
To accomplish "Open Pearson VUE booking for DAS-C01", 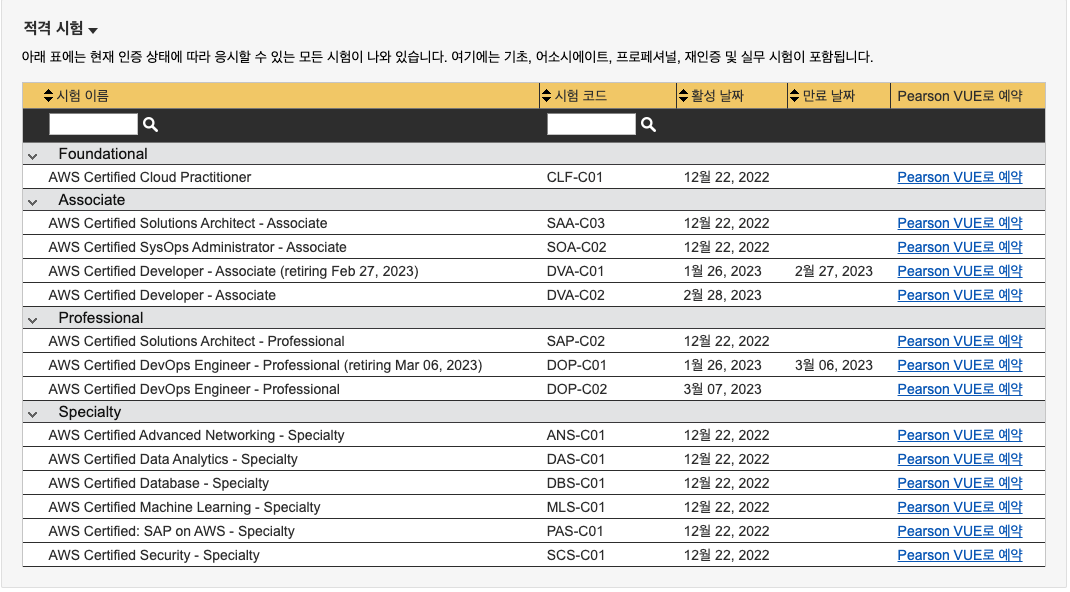I will pyautogui.click(x=959, y=459).
